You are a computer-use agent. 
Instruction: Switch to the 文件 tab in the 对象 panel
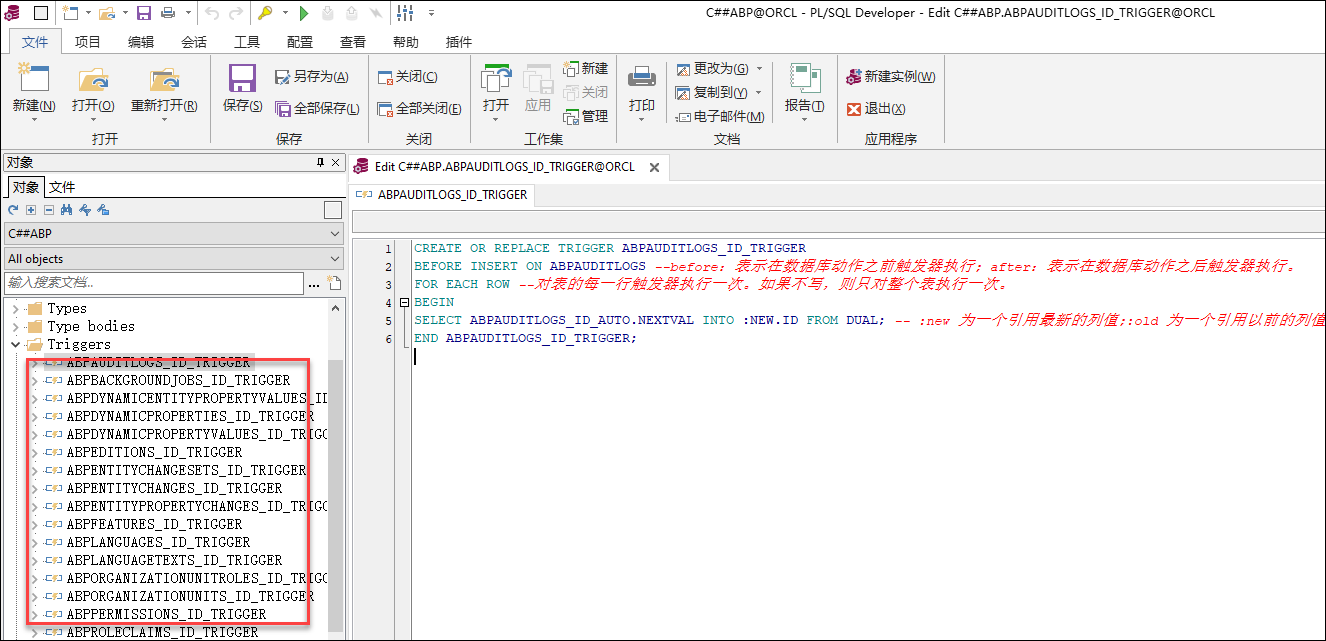[x=62, y=187]
